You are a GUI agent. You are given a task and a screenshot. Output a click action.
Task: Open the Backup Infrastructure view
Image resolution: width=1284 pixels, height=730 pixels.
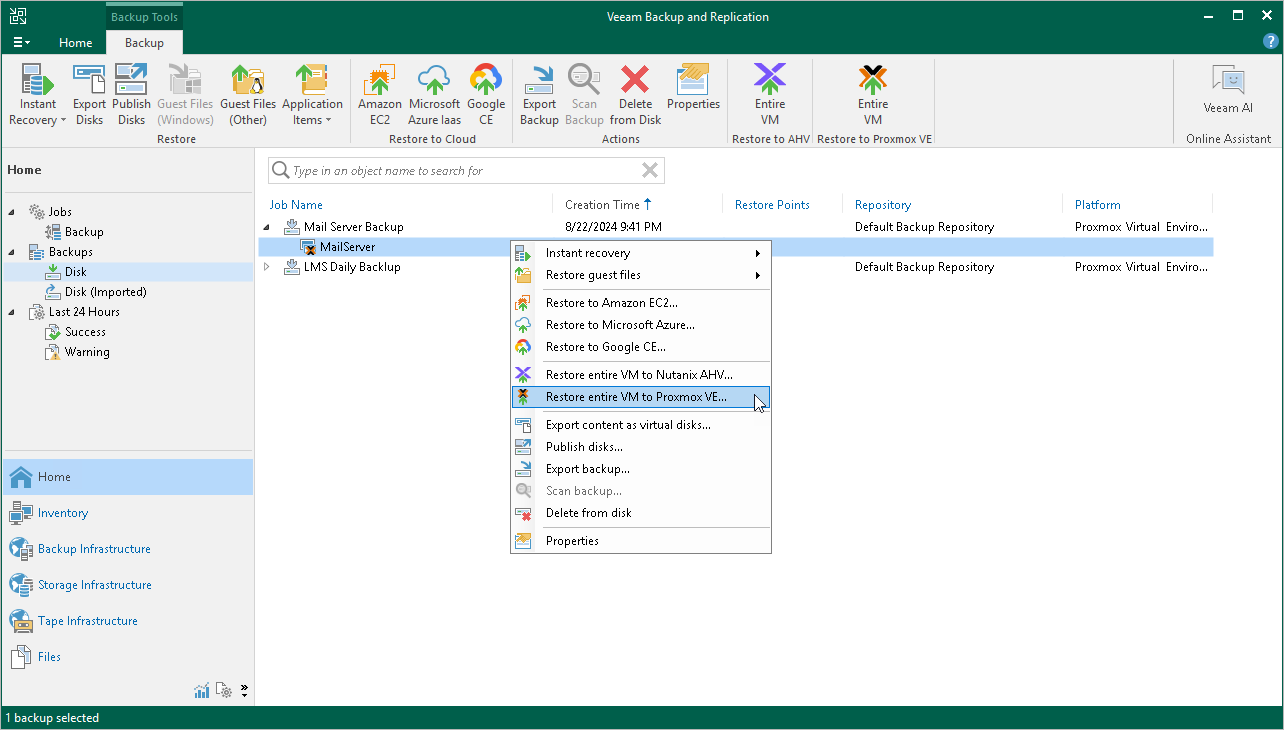coord(128,549)
